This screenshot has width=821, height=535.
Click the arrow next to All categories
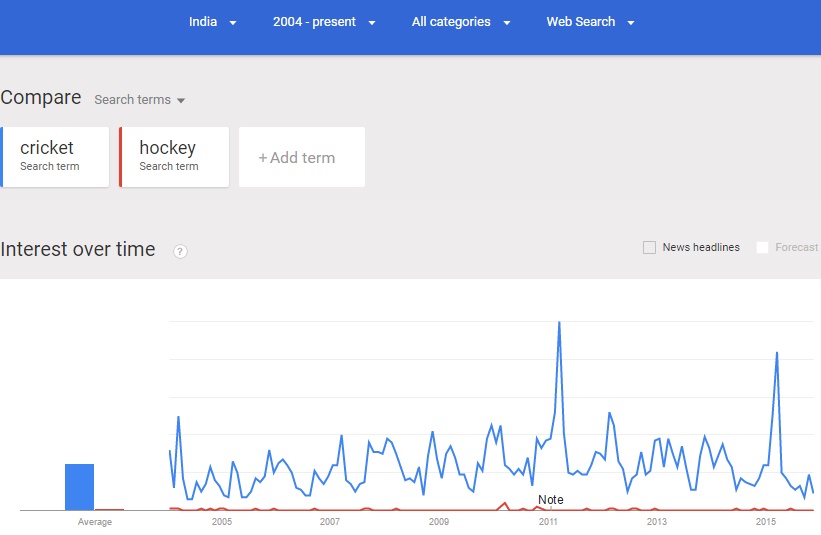pos(506,23)
